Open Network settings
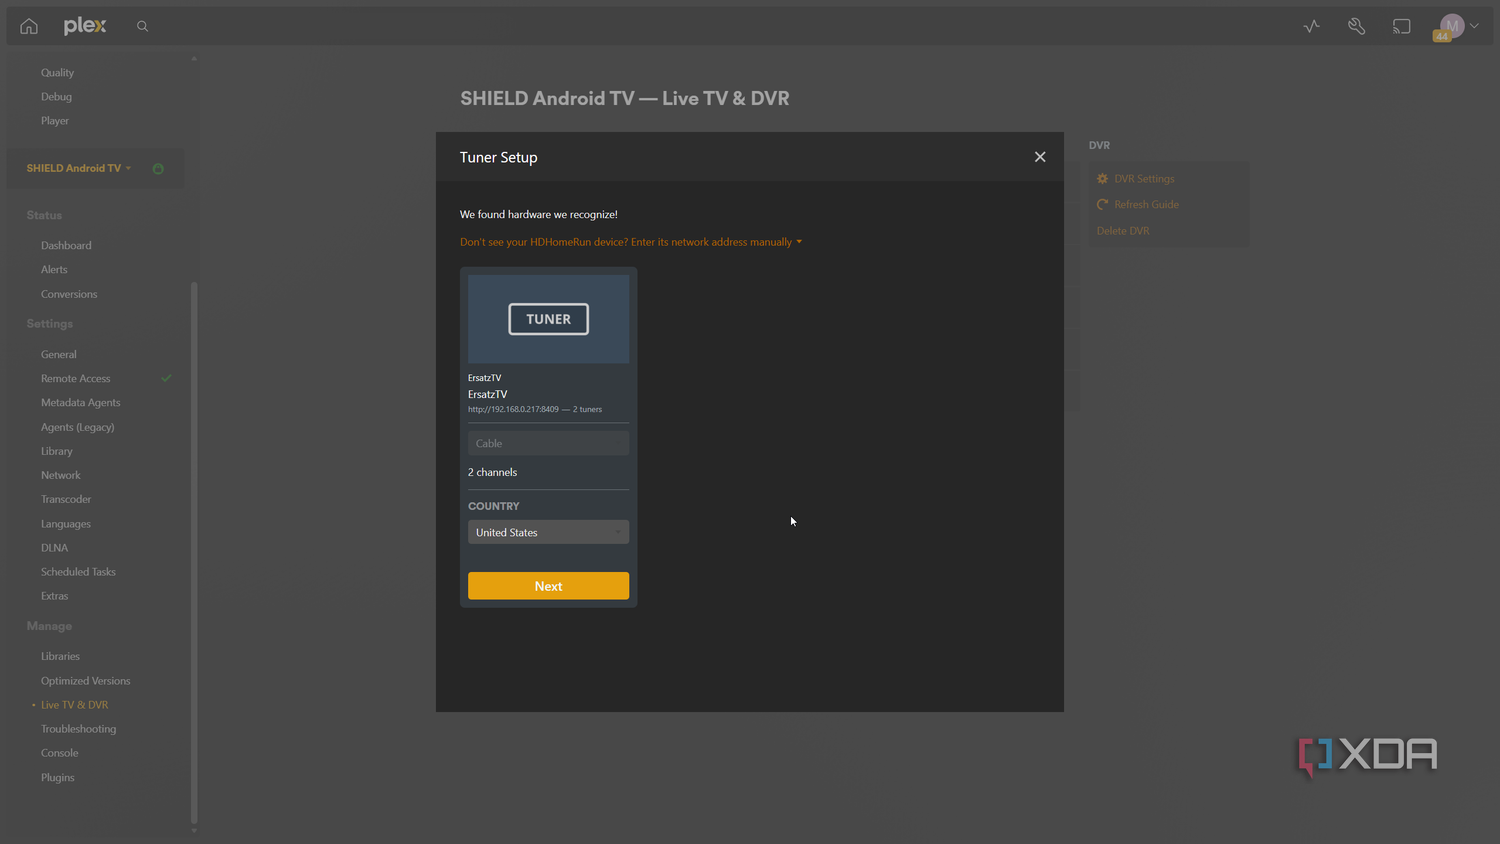This screenshot has width=1500, height=844. point(61,475)
